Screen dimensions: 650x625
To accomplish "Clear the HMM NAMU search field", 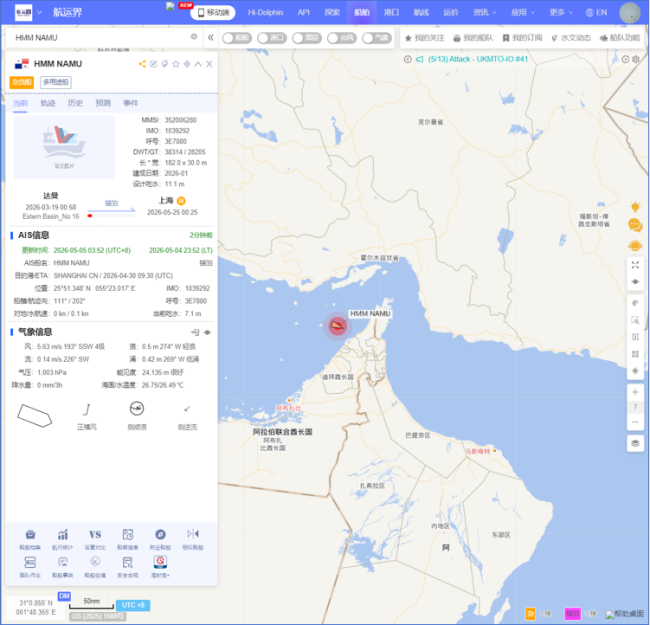I will 194,37.
